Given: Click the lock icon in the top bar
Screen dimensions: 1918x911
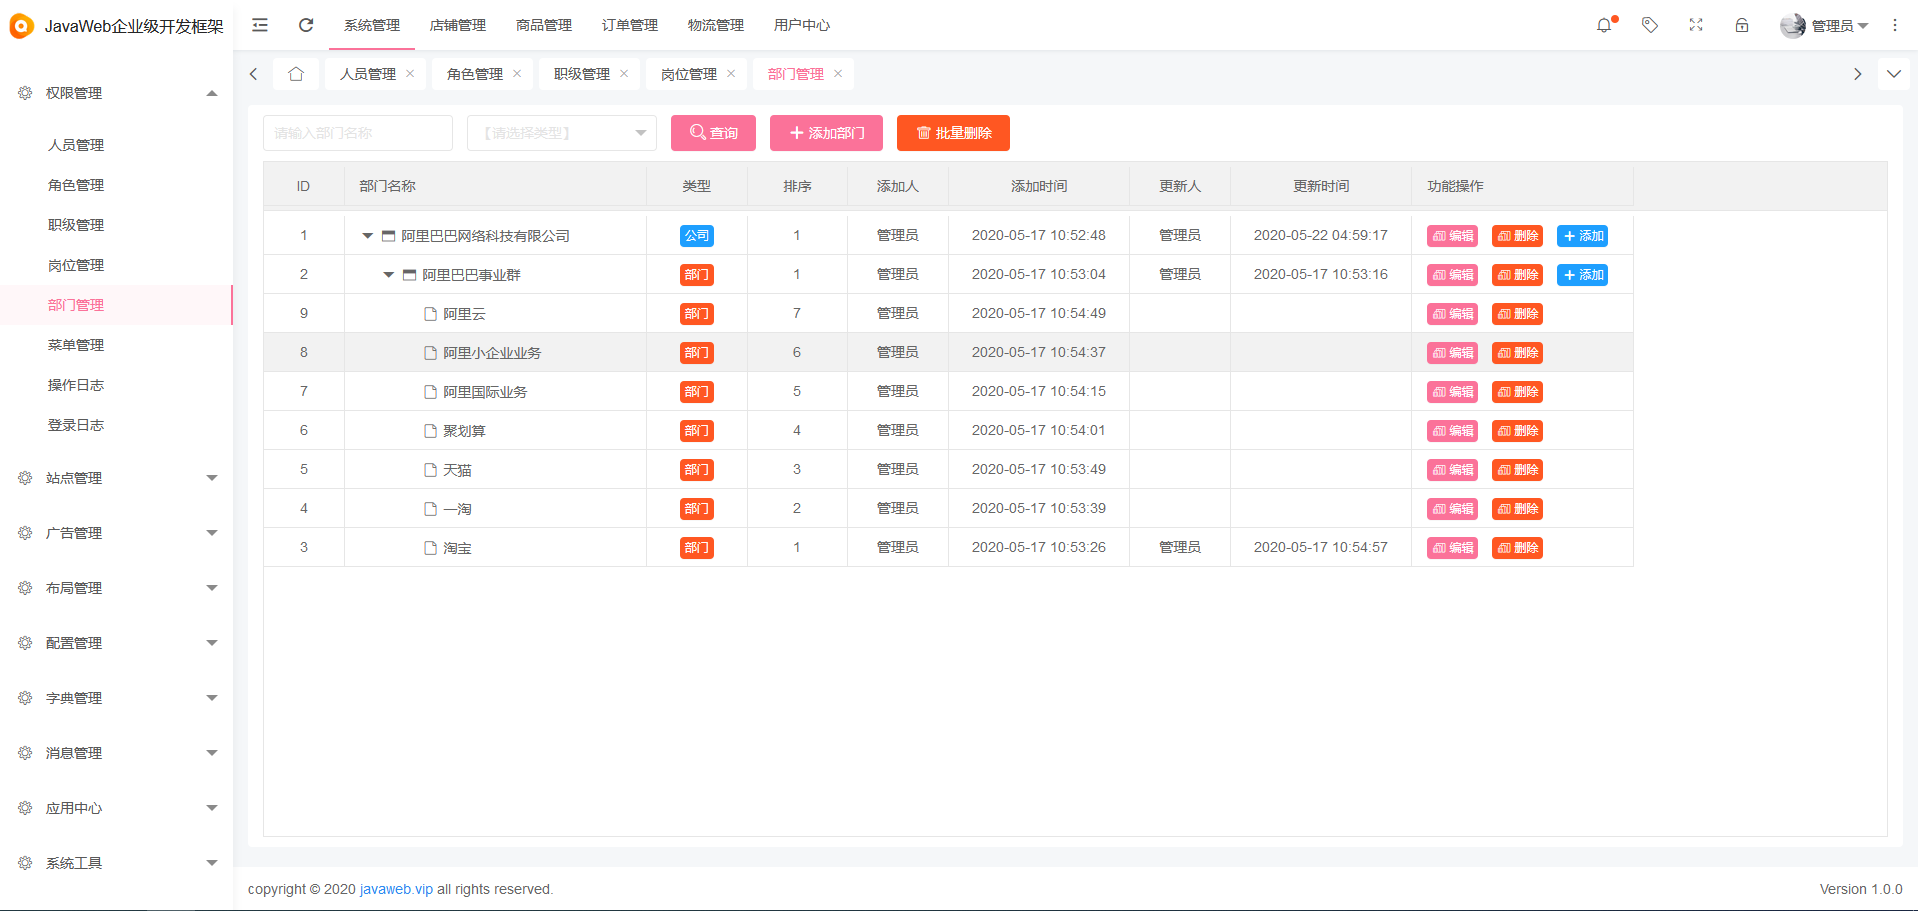Looking at the screenshot, I should click(1742, 25).
